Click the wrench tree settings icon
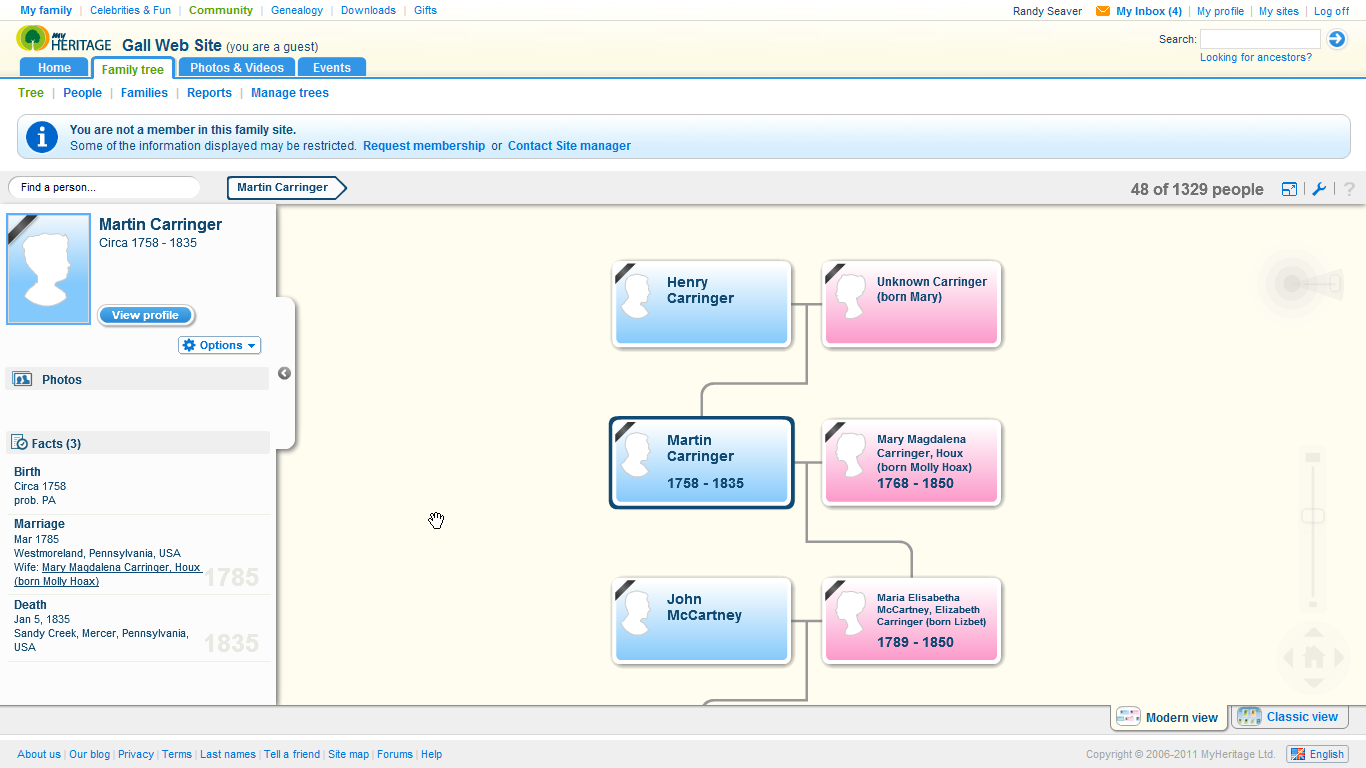This screenshot has height=768, width=1366. coord(1318,188)
